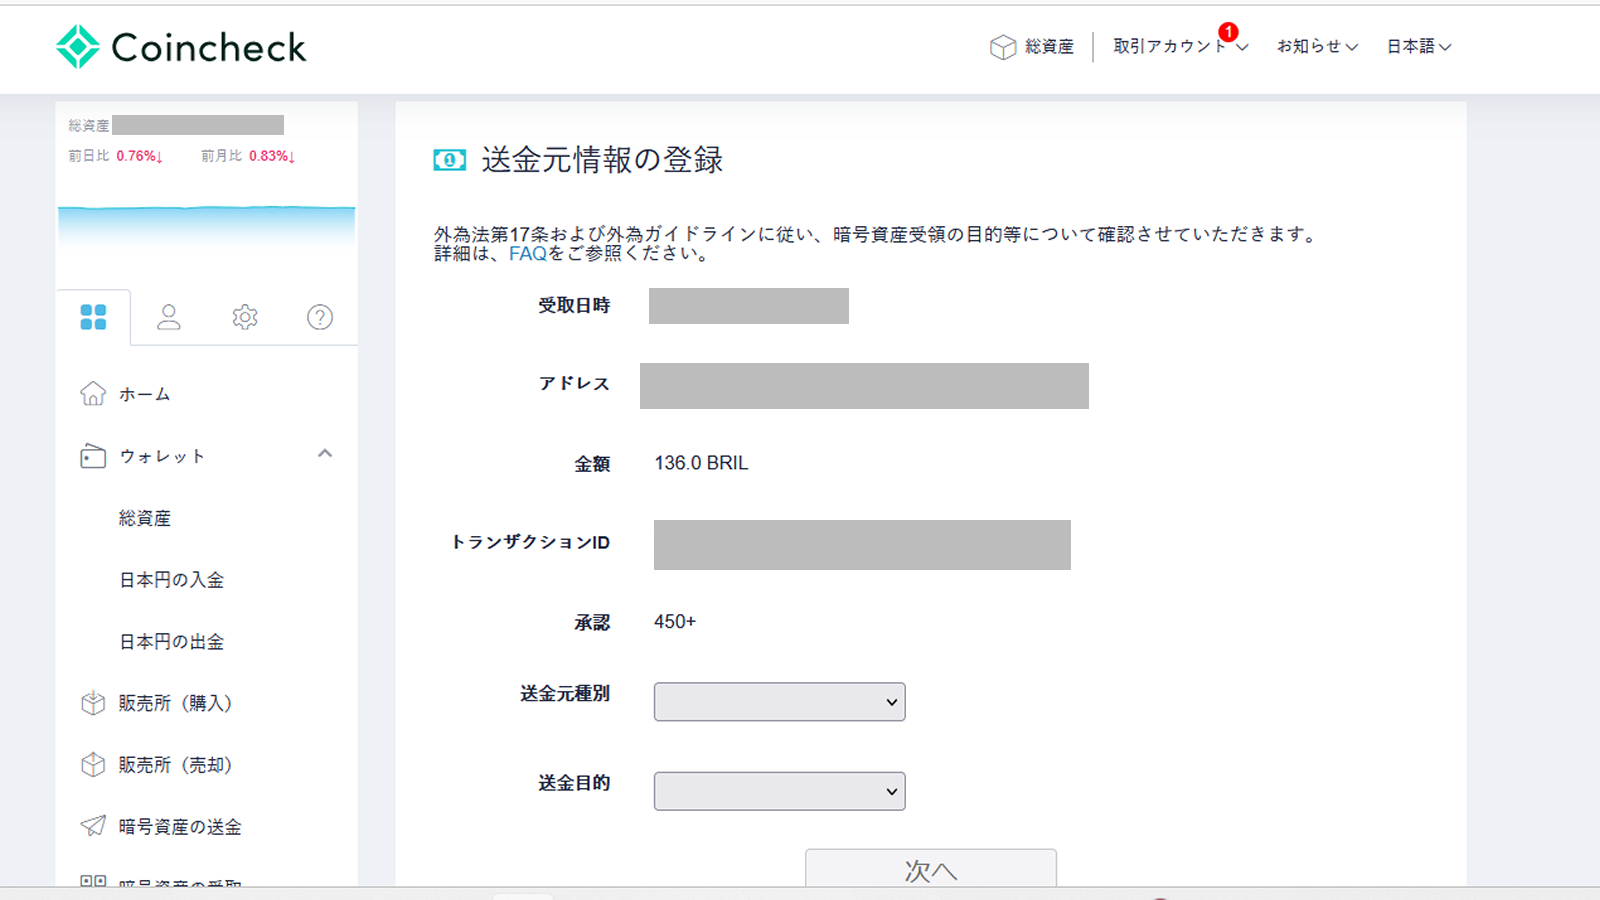Click the red notification badge on 取引アカウント
This screenshot has width=1600, height=900.
click(x=1228, y=32)
